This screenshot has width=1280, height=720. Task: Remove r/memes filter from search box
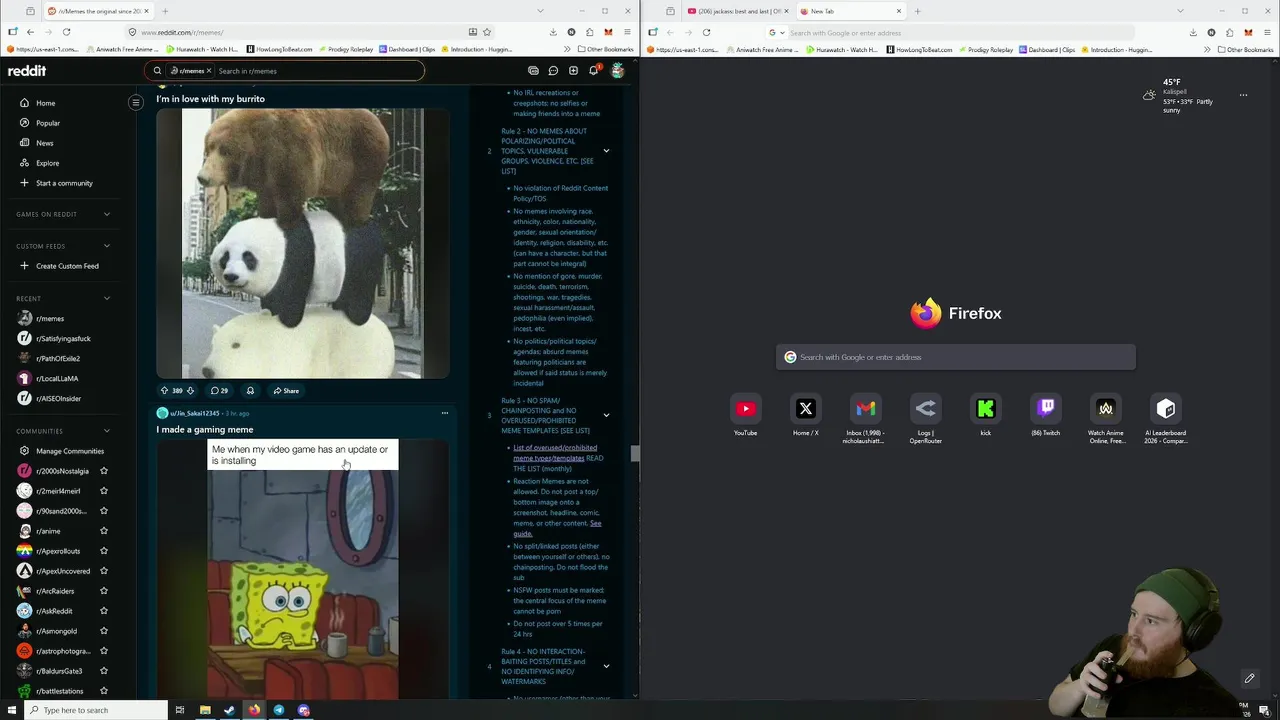pos(209,71)
